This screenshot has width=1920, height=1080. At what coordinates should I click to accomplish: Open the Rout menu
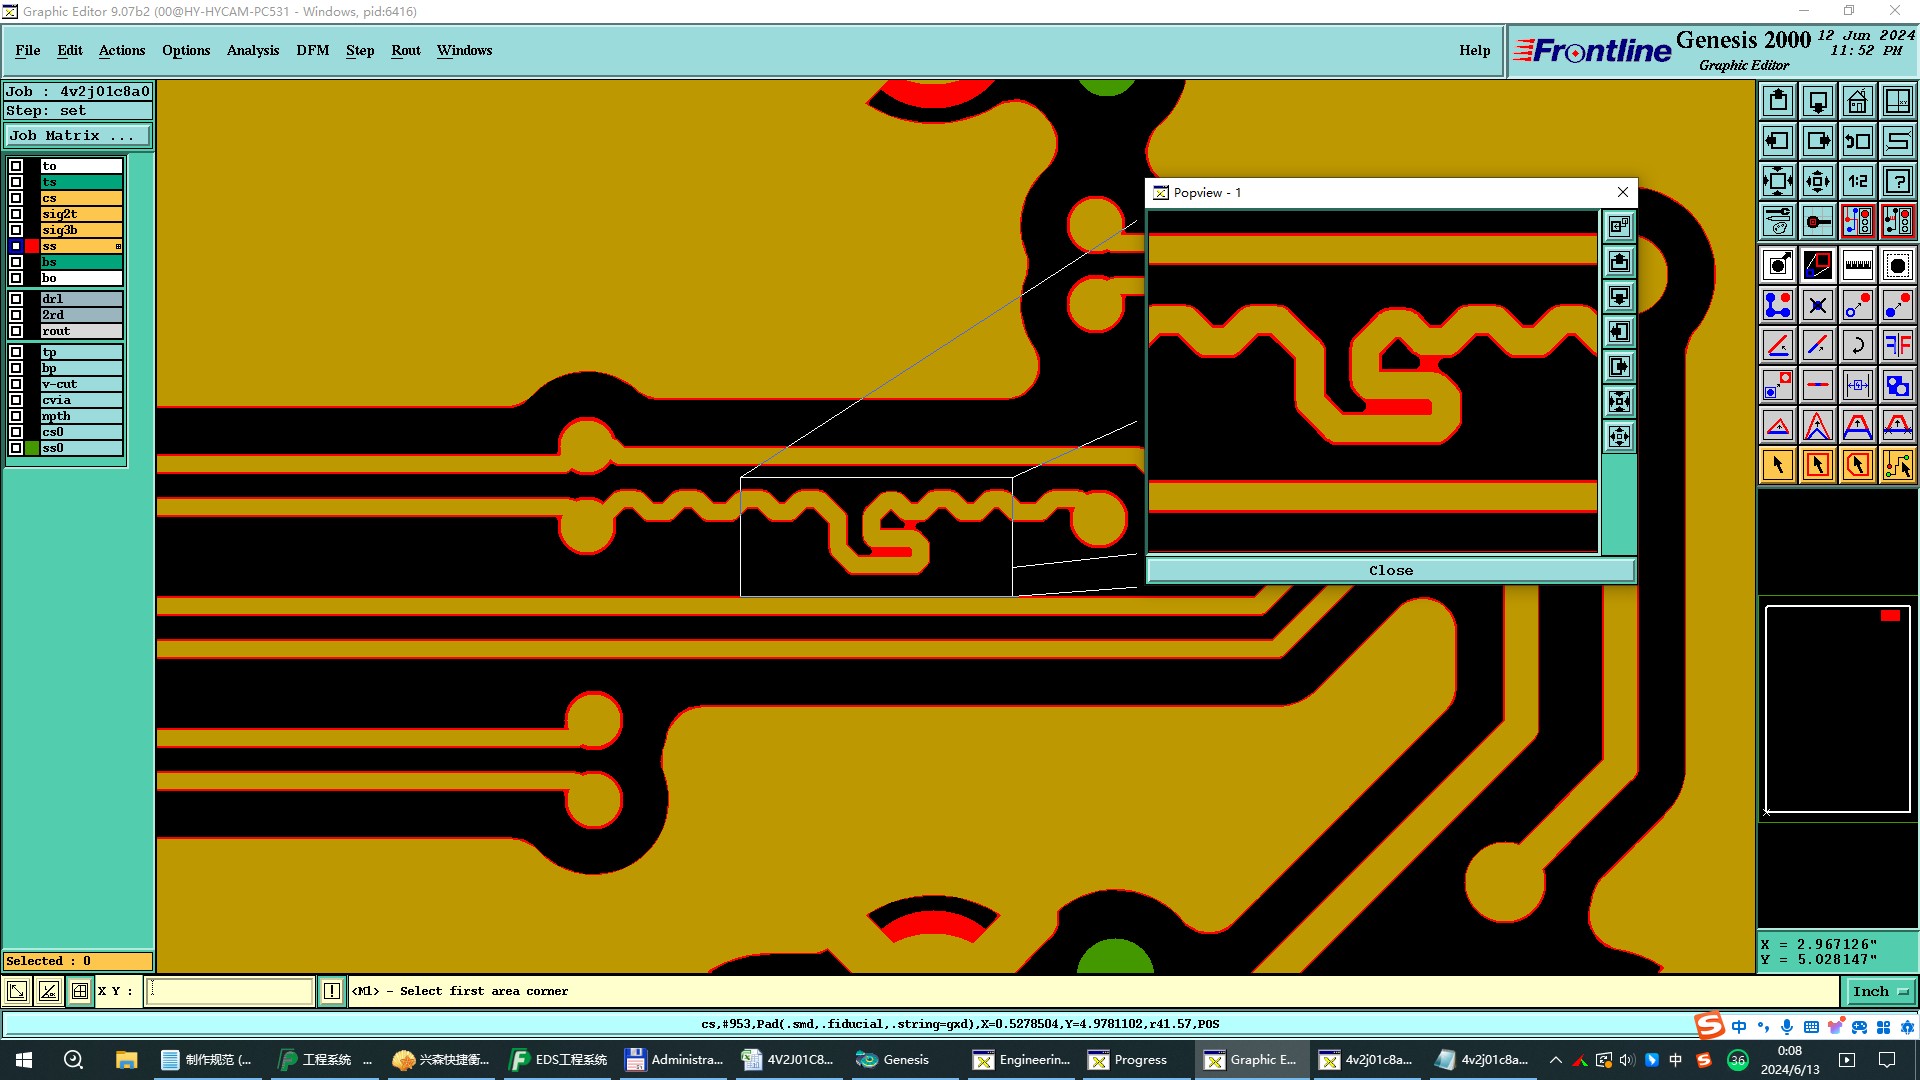coord(406,50)
